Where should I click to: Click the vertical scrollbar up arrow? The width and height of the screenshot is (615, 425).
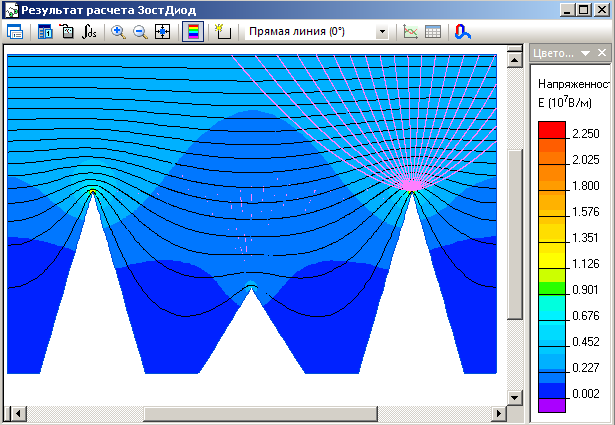514,60
